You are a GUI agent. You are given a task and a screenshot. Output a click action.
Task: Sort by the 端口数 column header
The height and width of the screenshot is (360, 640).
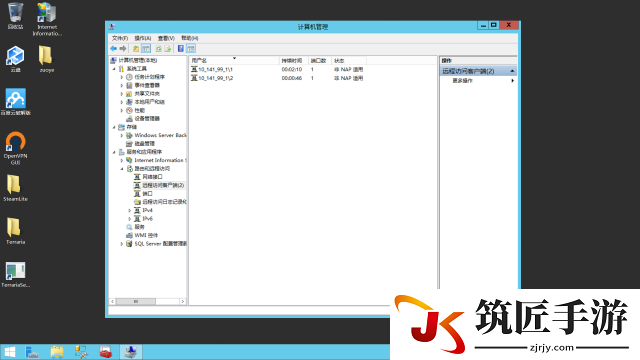point(320,60)
